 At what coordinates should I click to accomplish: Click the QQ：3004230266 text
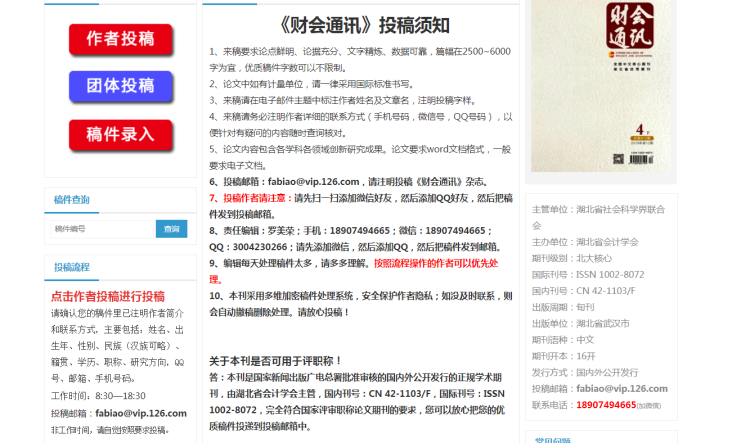coord(248,247)
